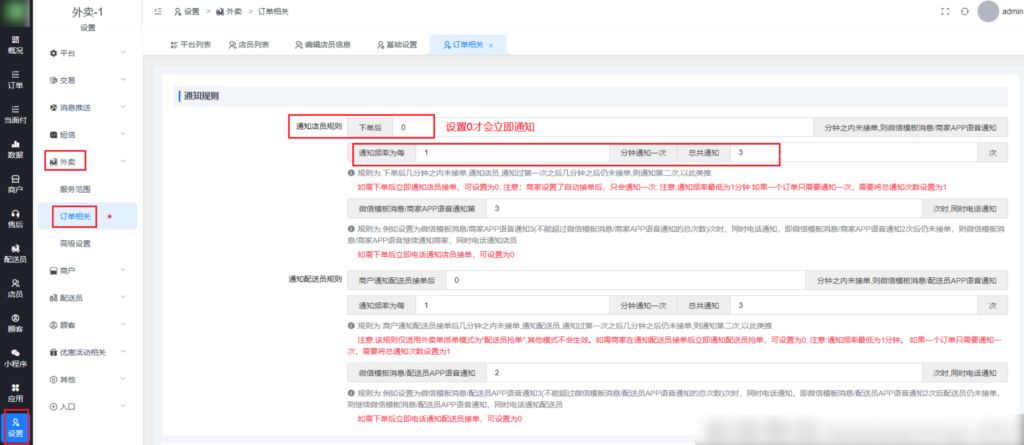Click the admin avatar
This screenshot has height=445, width=1024.
point(989,11)
